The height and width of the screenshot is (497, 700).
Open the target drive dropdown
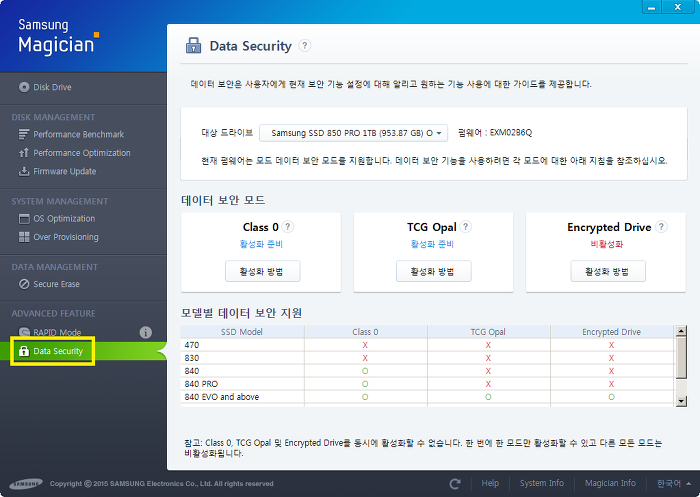(x=354, y=133)
